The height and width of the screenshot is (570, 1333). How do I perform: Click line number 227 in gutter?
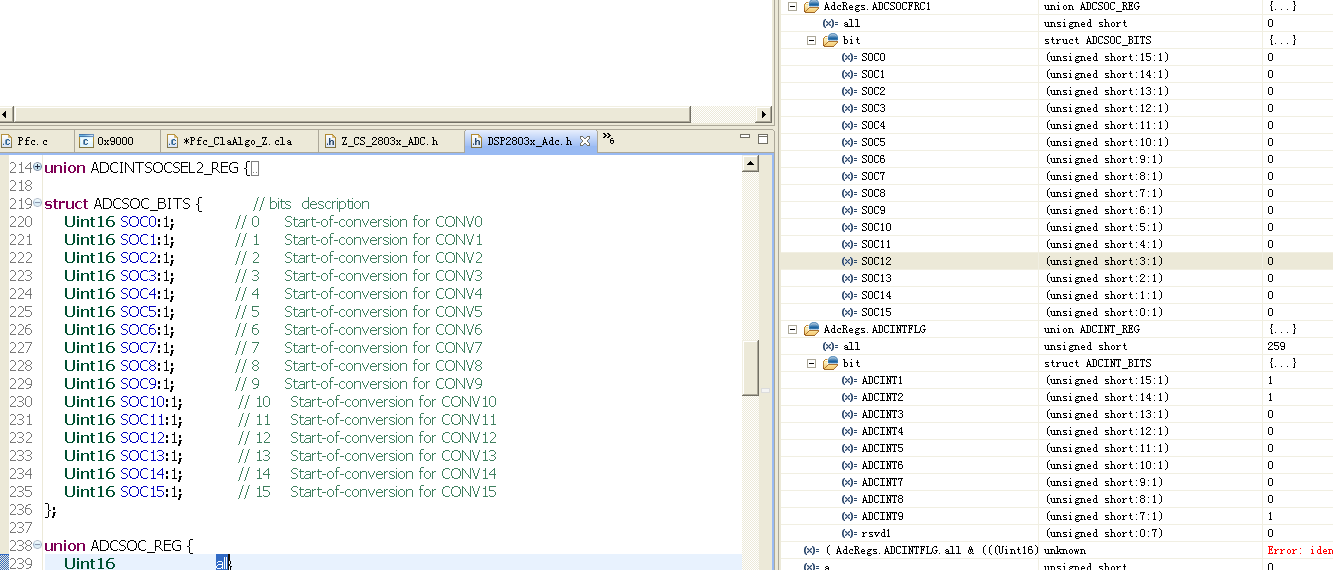[x=20, y=347]
